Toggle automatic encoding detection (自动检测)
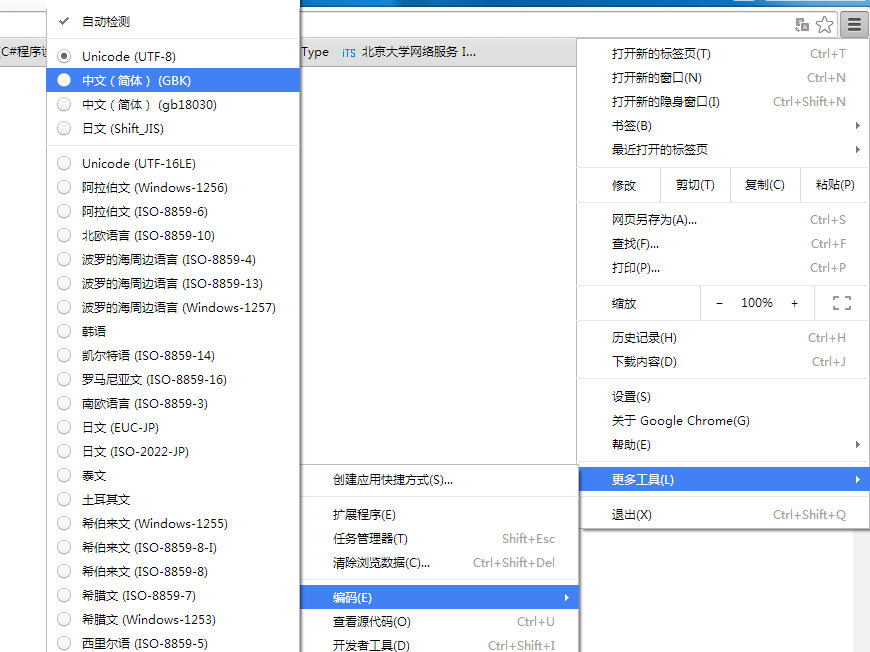Screen dimensions: 870x652 (173, 22)
